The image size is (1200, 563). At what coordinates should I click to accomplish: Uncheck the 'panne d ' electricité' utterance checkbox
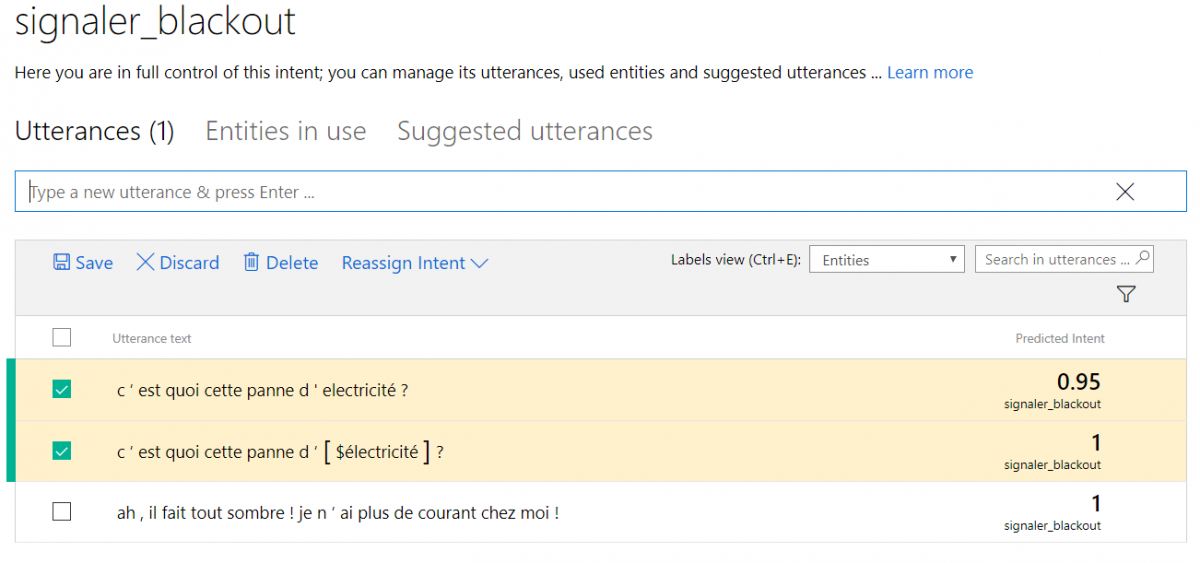[62, 390]
